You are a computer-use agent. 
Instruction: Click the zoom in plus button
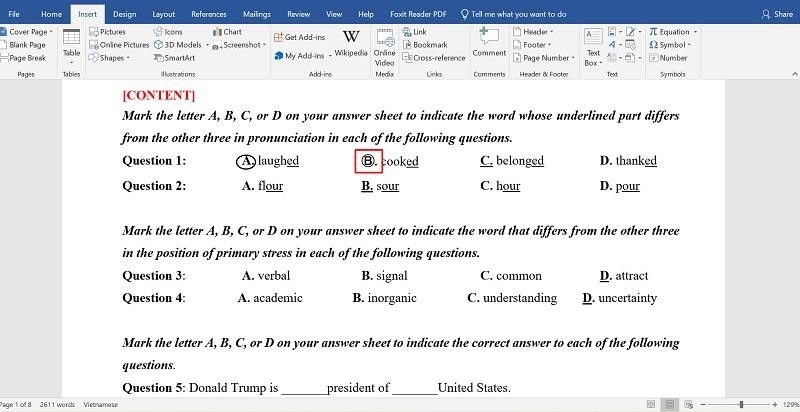775,404
